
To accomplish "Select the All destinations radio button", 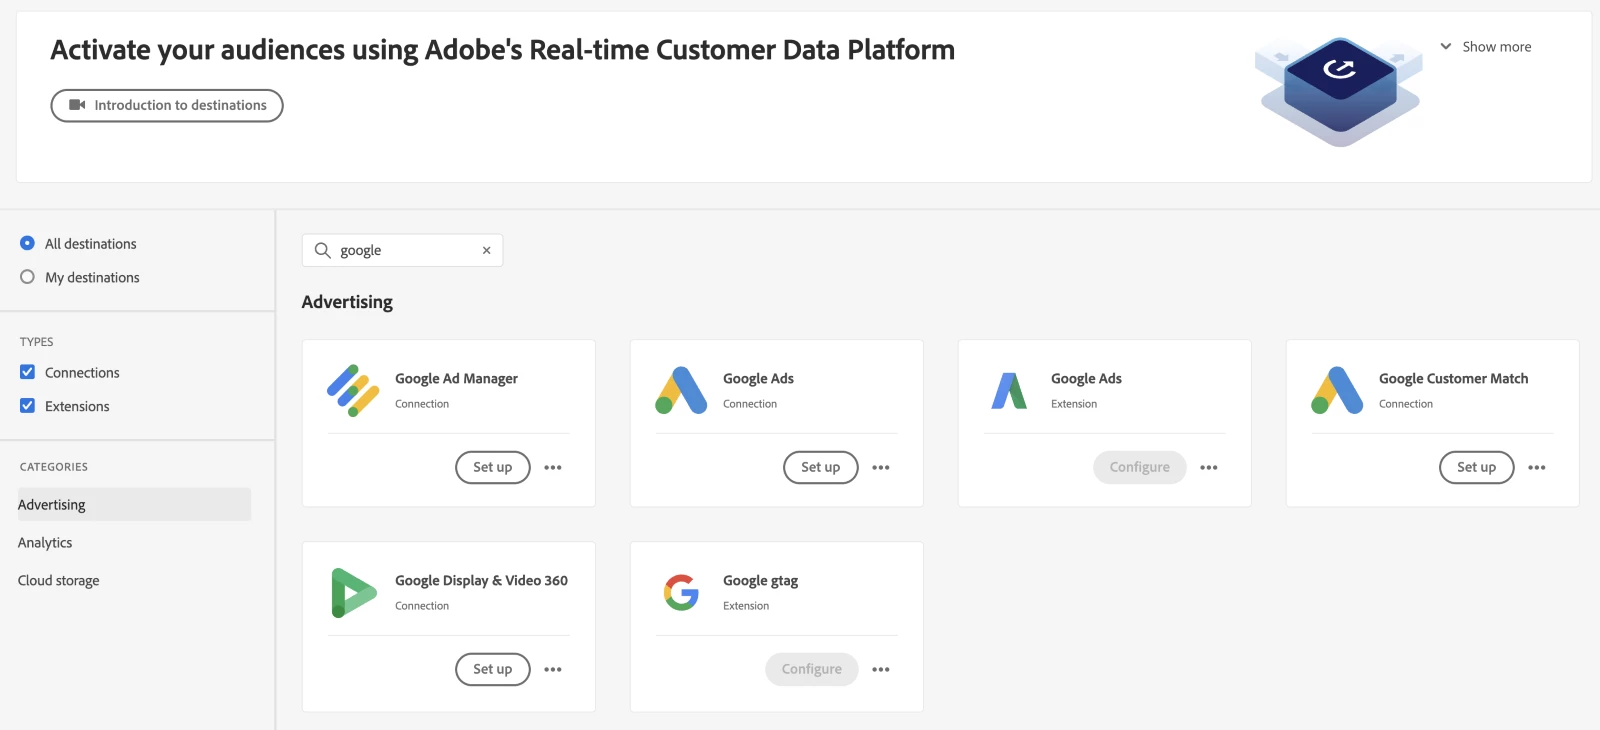I will [x=27, y=243].
